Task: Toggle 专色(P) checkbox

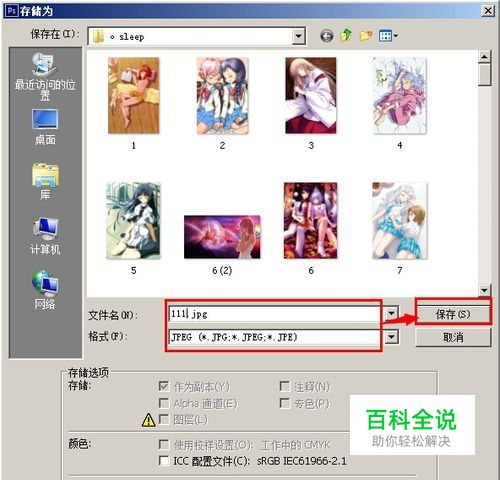Action: pyautogui.click(x=284, y=403)
